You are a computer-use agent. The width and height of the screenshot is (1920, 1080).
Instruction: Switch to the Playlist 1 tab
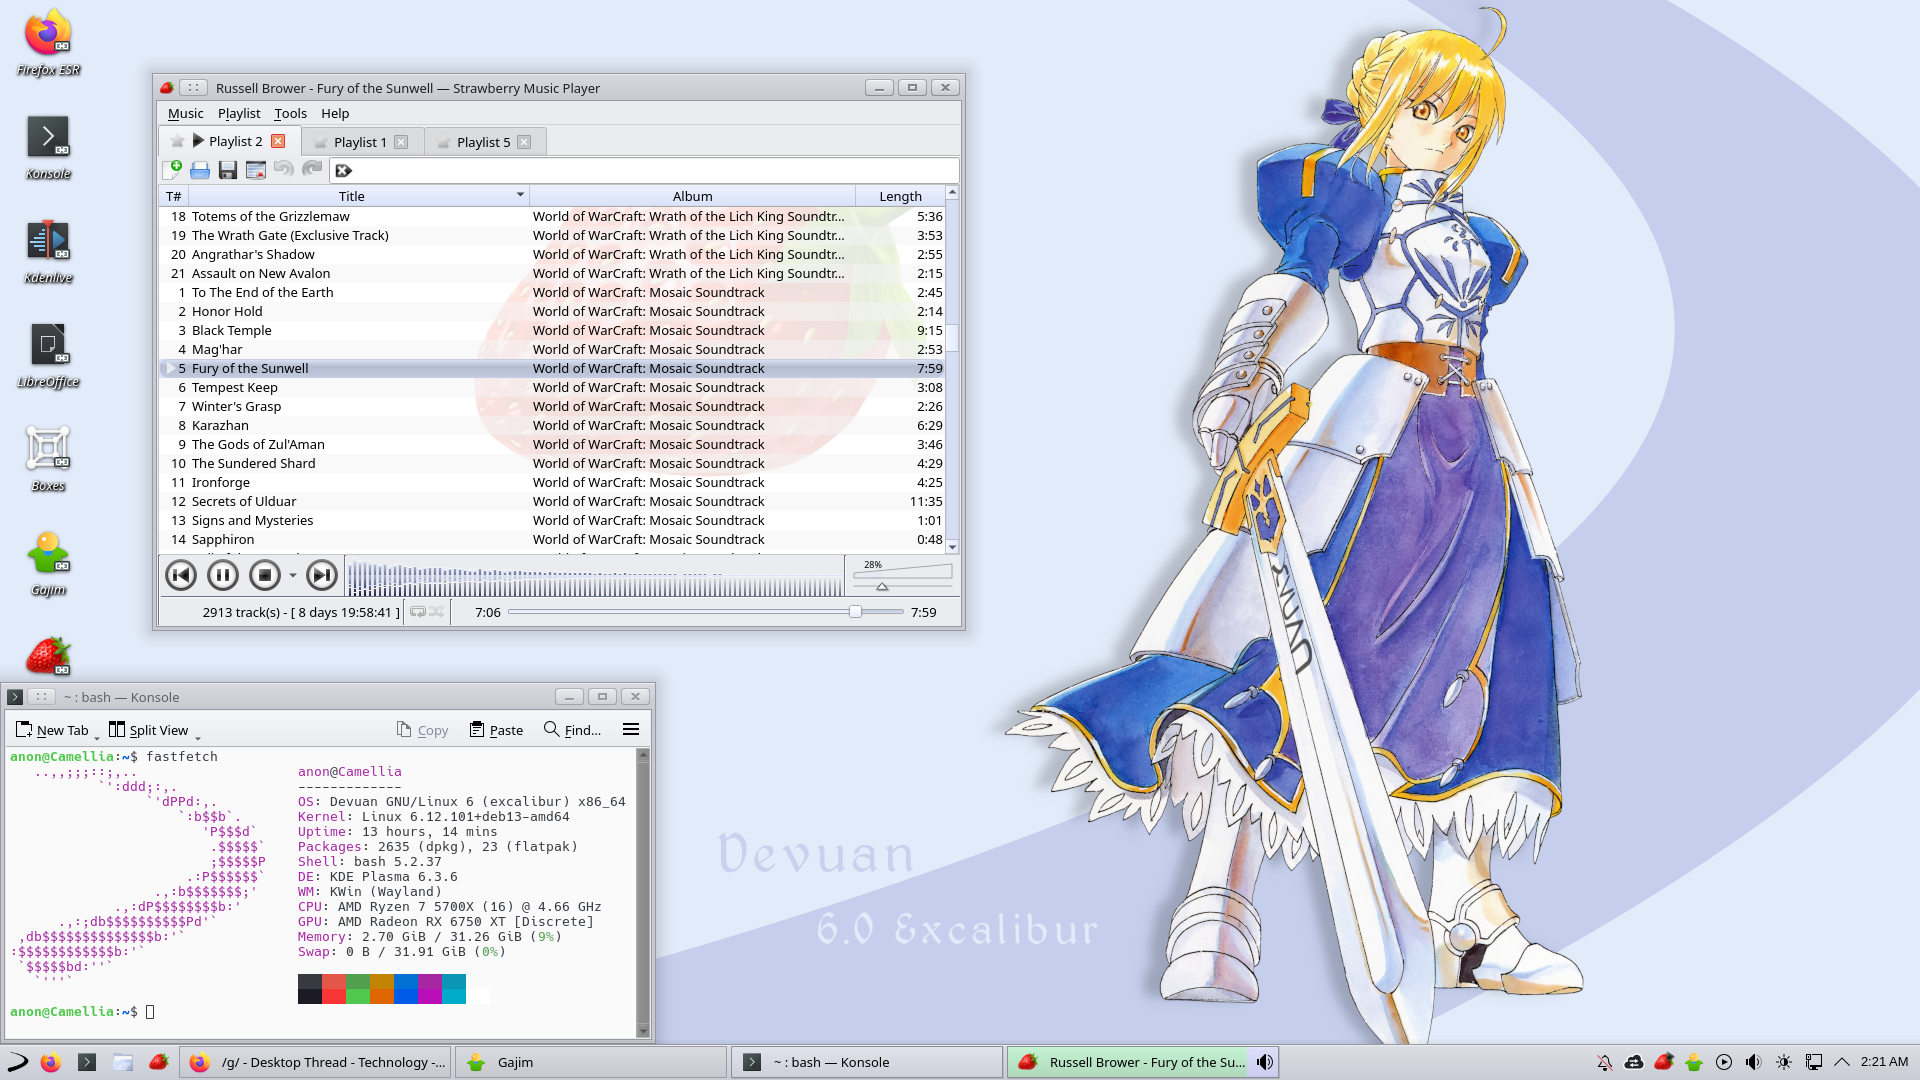tap(360, 142)
